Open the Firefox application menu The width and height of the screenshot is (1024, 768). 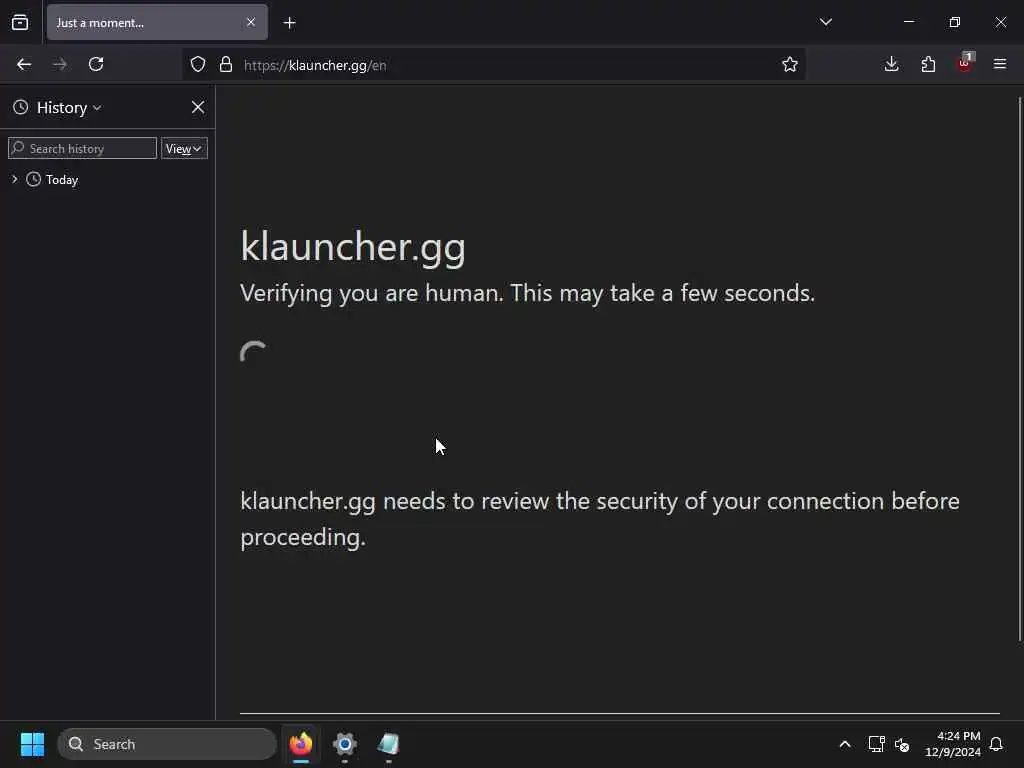(x=1000, y=64)
